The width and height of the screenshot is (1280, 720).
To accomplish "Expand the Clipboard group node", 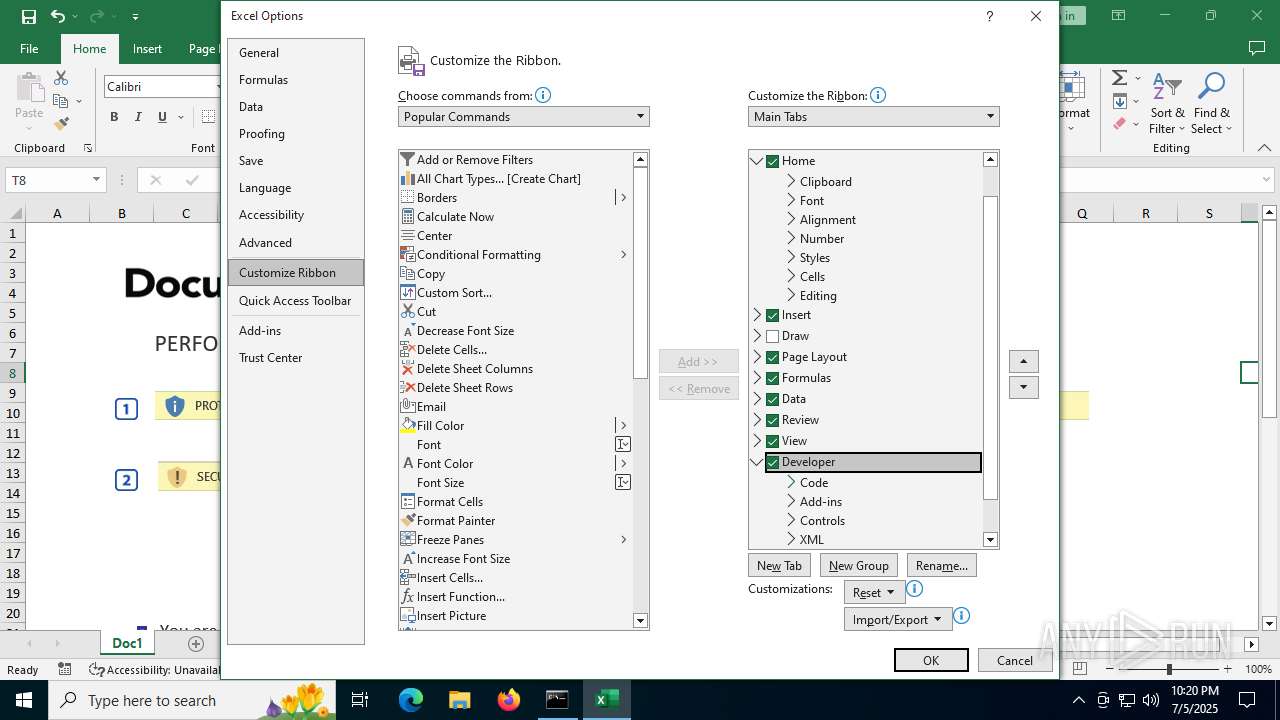I will [x=791, y=182].
